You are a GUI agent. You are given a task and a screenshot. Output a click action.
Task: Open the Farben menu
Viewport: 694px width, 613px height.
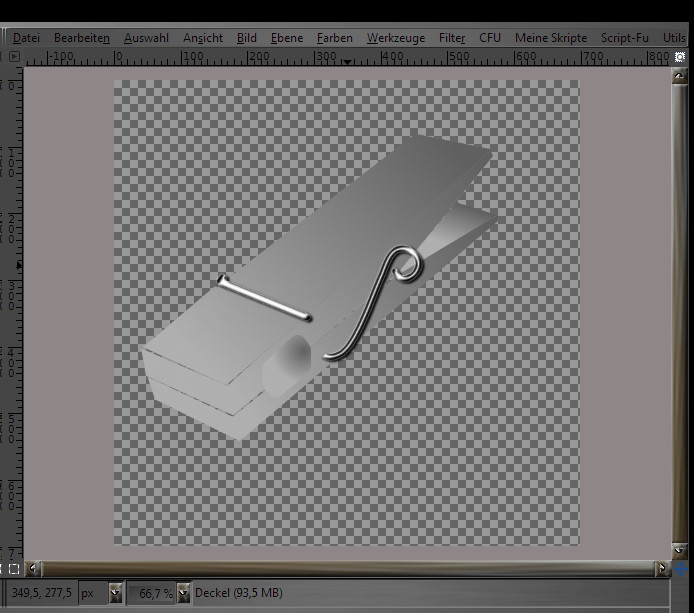click(334, 38)
